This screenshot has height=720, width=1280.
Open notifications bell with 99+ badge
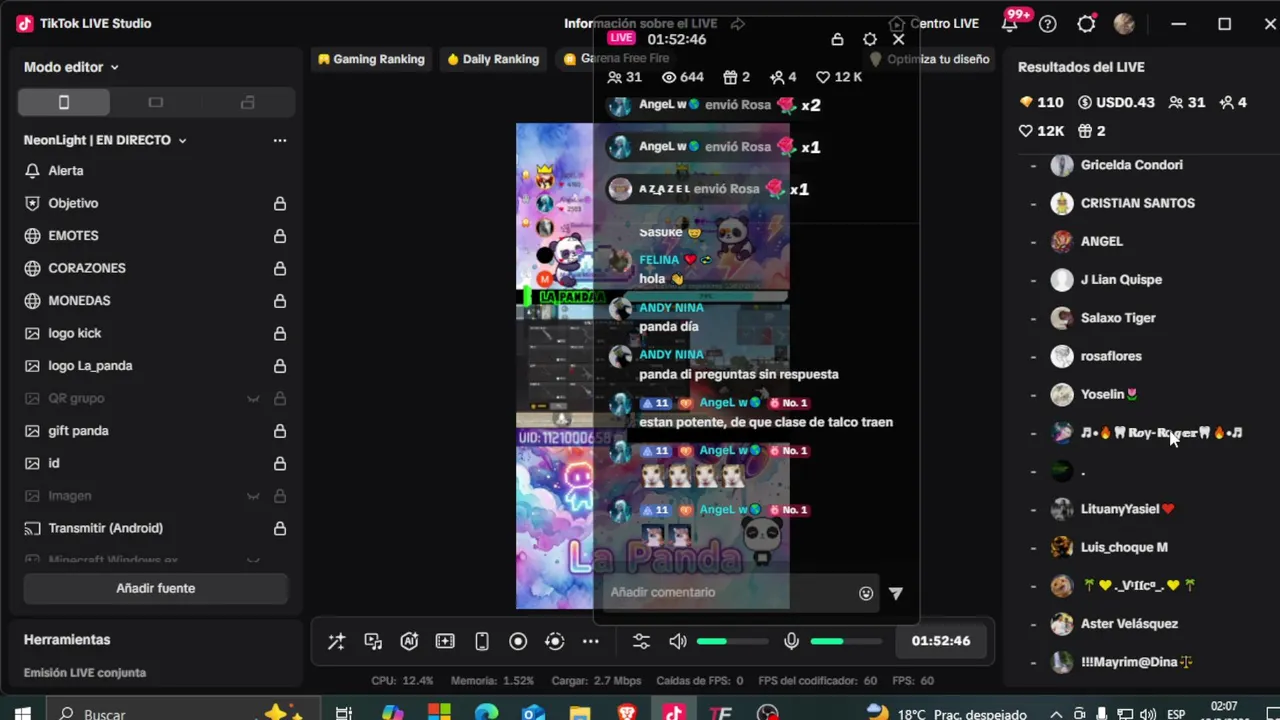pyautogui.click(x=1011, y=24)
